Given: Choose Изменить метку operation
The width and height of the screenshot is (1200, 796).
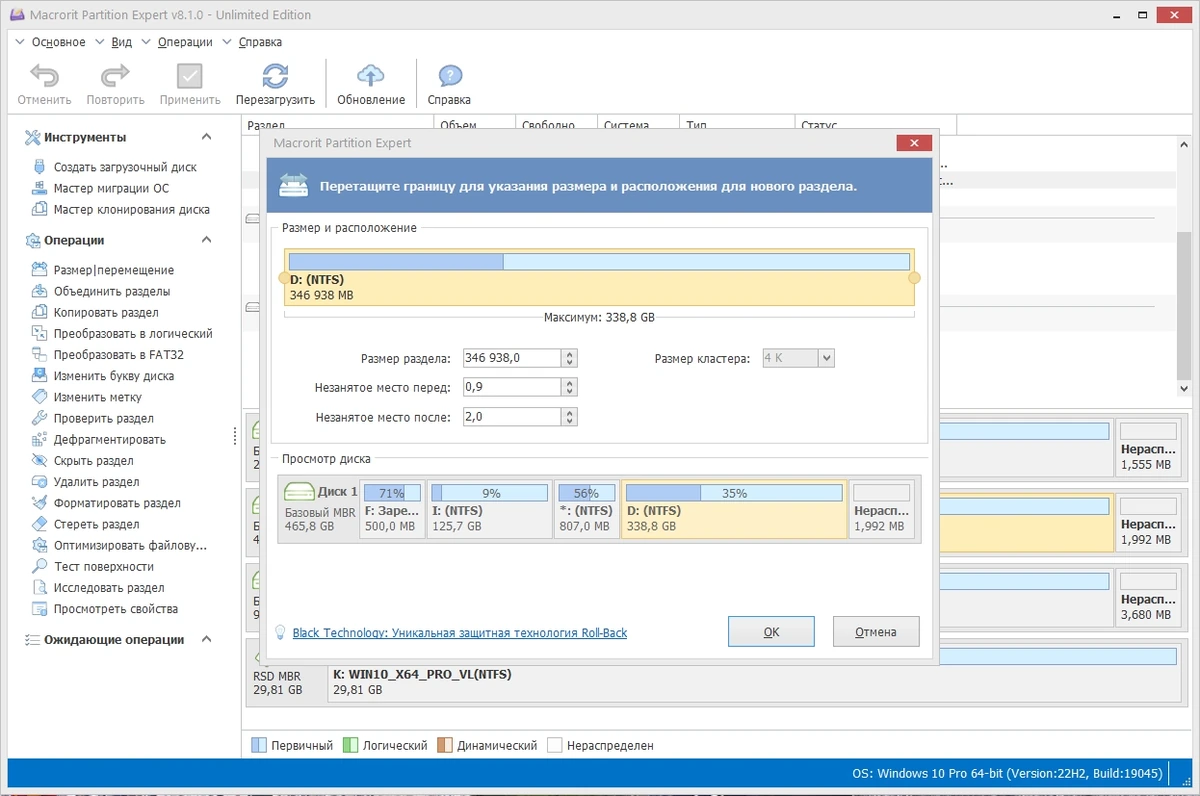Looking at the screenshot, I should pyautogui.click(x=97, y=397).
